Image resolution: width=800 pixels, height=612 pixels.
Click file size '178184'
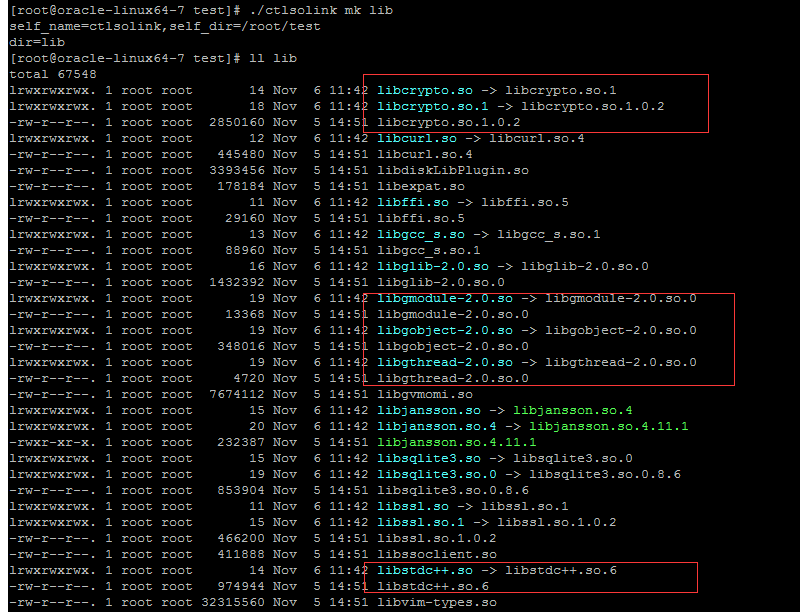[x=241, y=186]
